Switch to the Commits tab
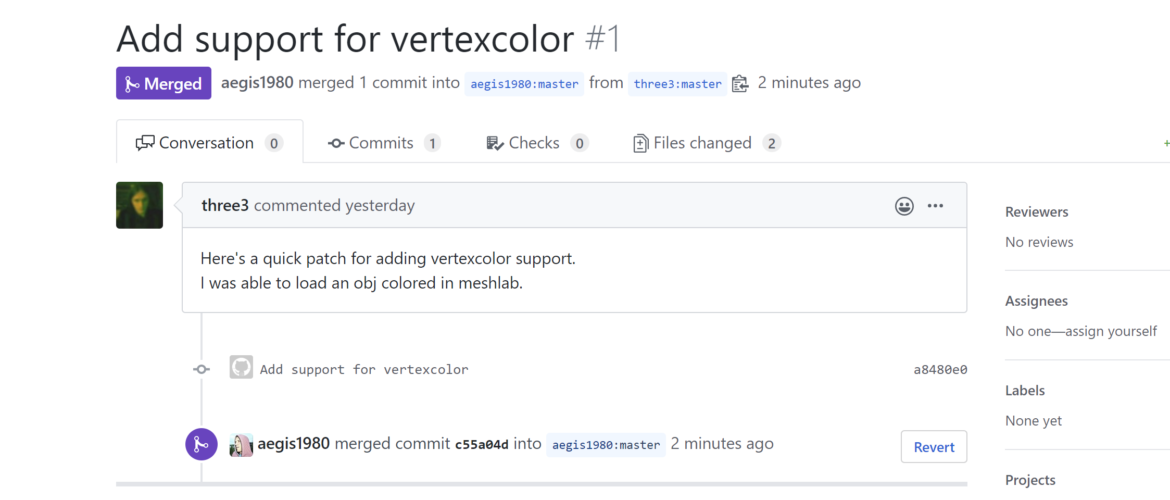Viewport: 1170px width, 500px height. (x=384, y=143)
